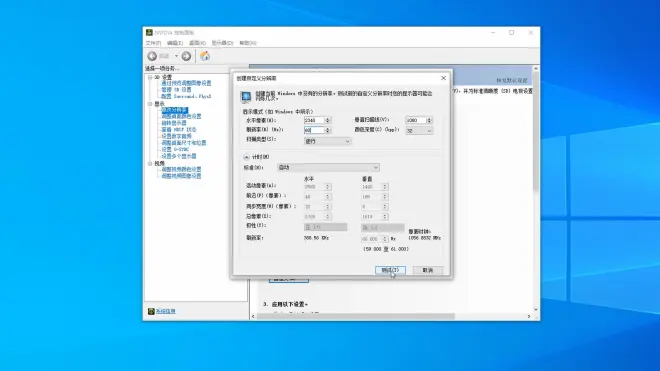
Task: Click the 测试(T) button
Action: point(390,270)
